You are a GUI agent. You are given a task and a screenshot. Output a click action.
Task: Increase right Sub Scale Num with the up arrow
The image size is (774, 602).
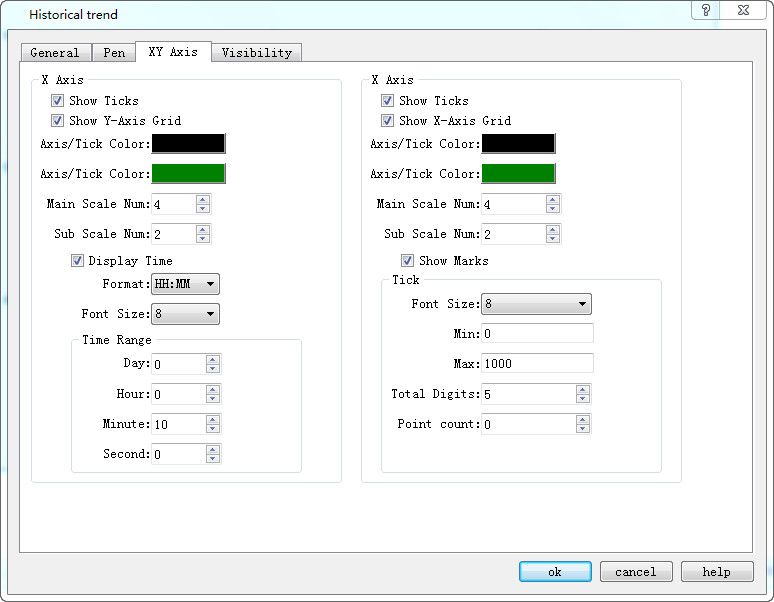[x=553, y=229]
